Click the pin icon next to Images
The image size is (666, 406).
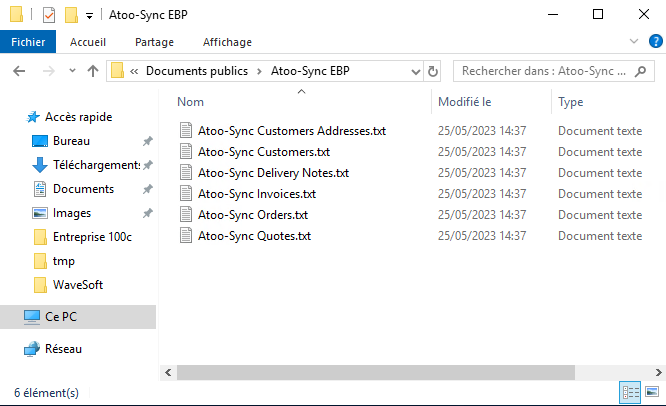[147, 213]
